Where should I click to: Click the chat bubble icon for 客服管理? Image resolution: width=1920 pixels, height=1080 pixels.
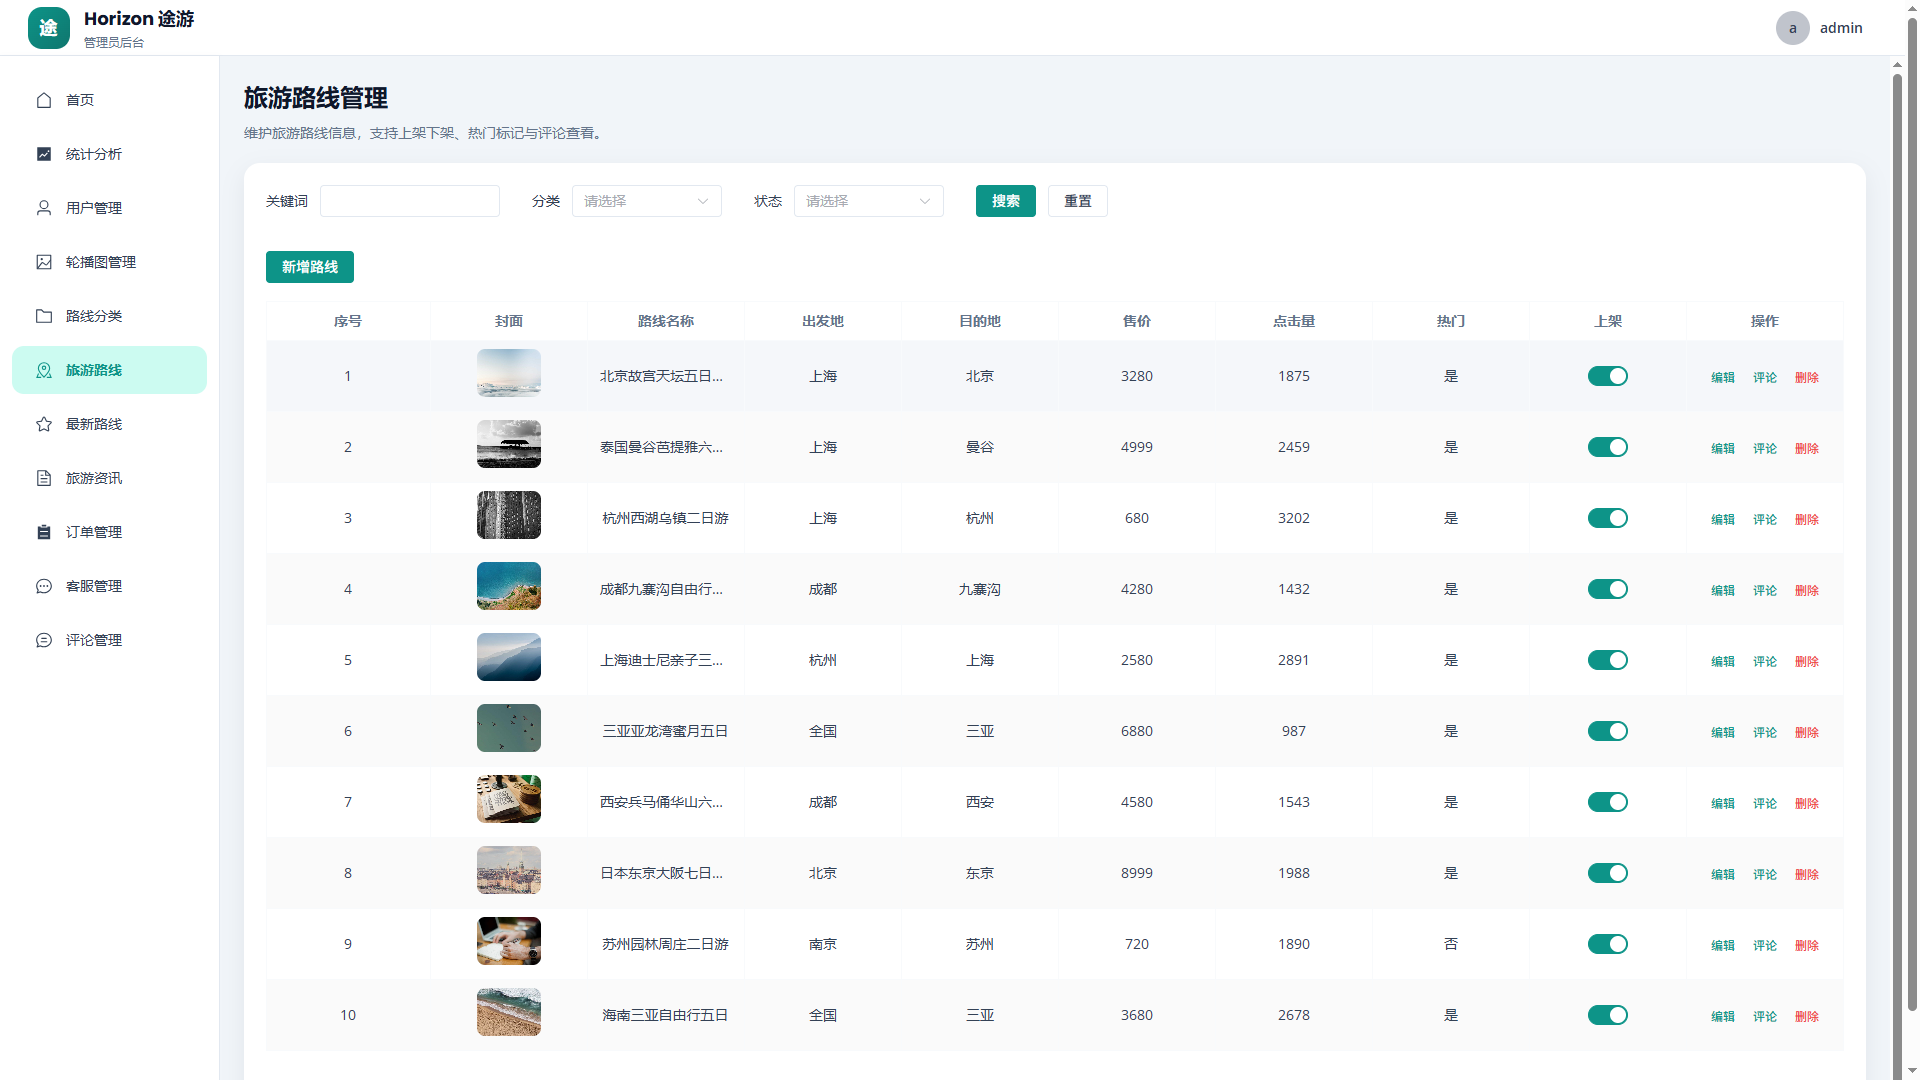(x=44, y=586)
